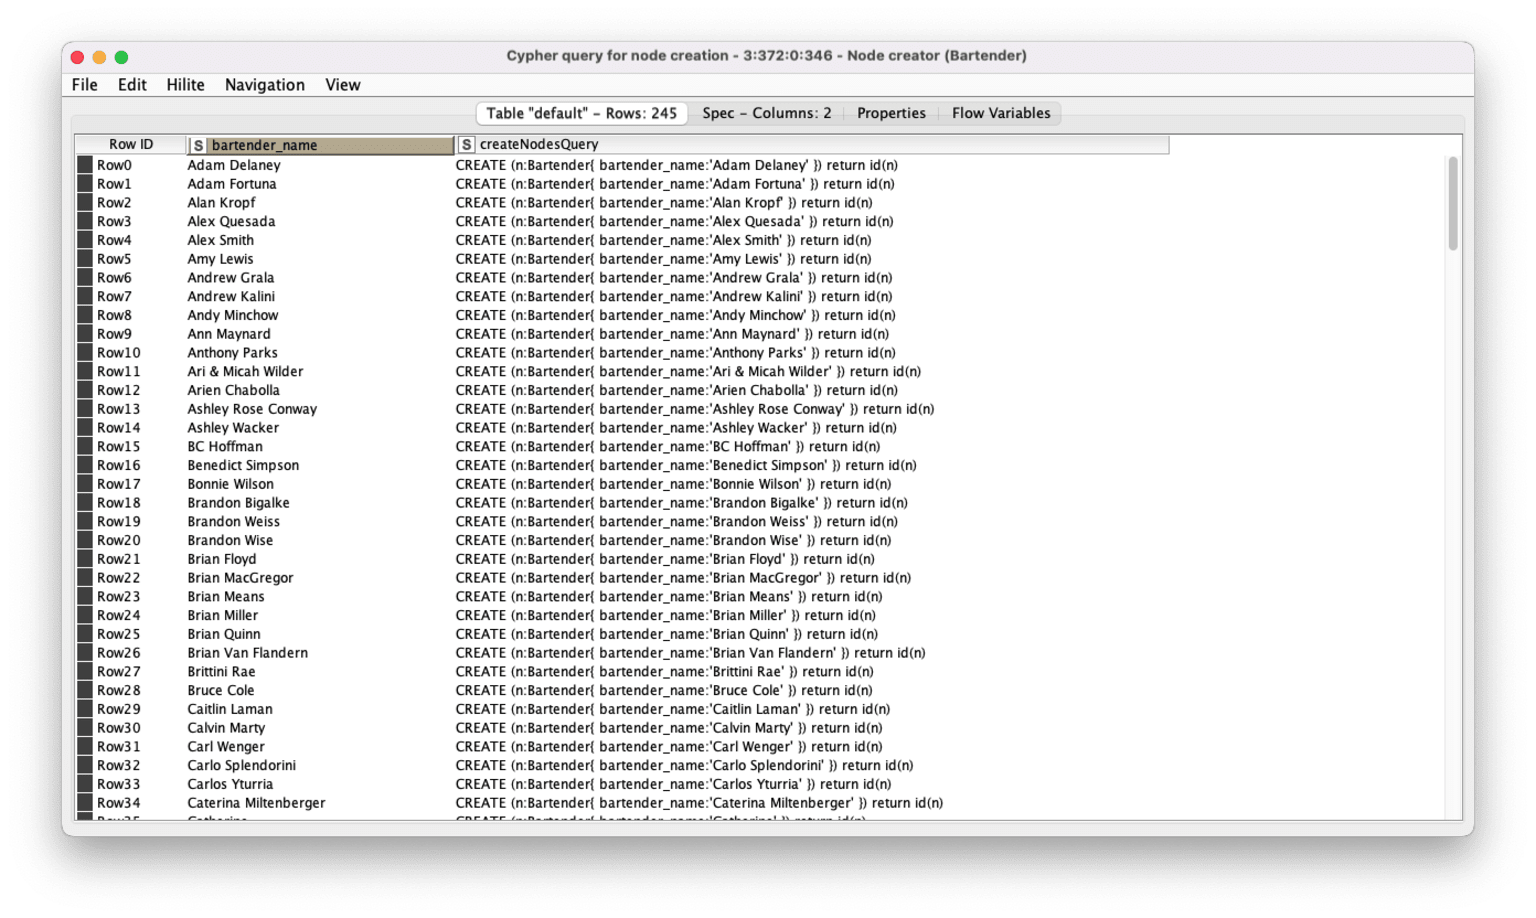The height and width of the screenshot is (918, 1536).
Task: Select the name cell 'Brandon Bigalke'
Action: 320,503
